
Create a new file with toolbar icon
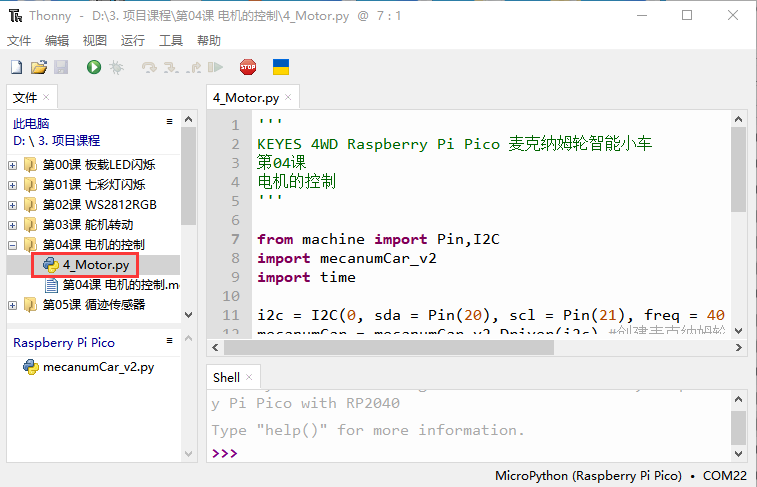[x=16, y=67]
